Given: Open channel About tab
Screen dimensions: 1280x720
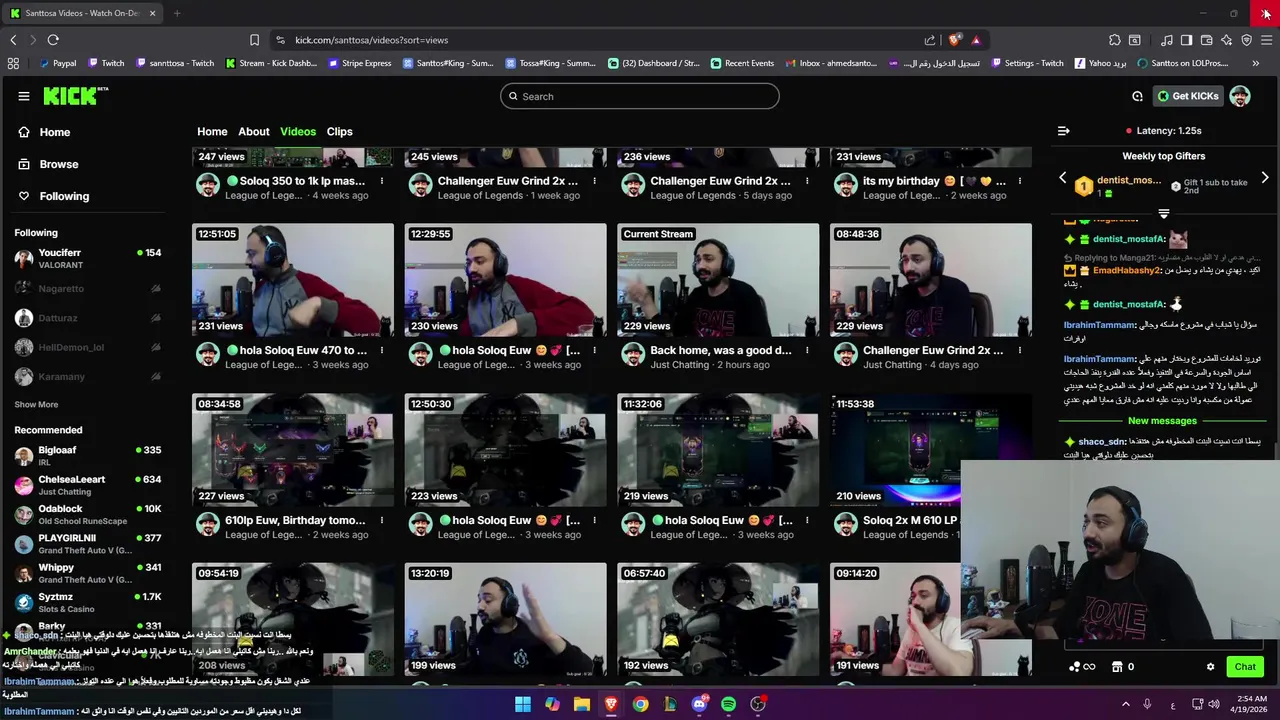Looking at the screenshot, I should coord(254,131).
